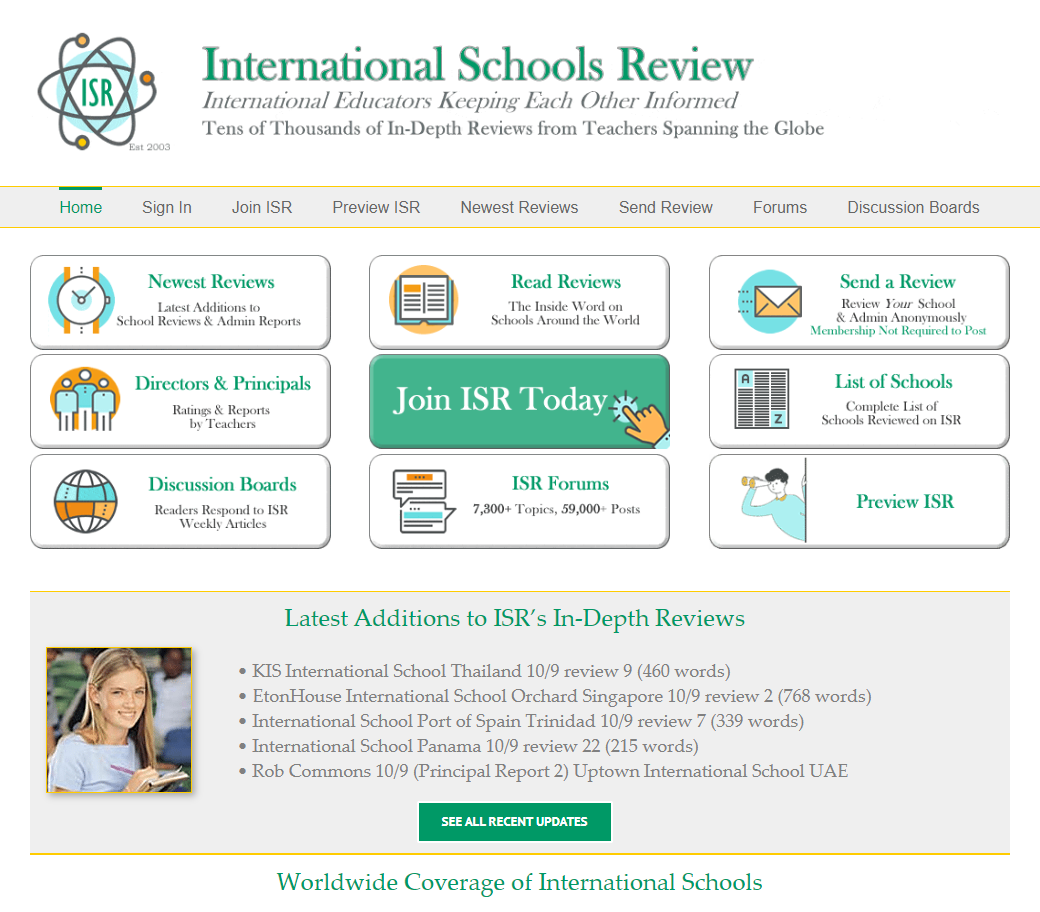Click the International Schools Review site title

[478, 64]
